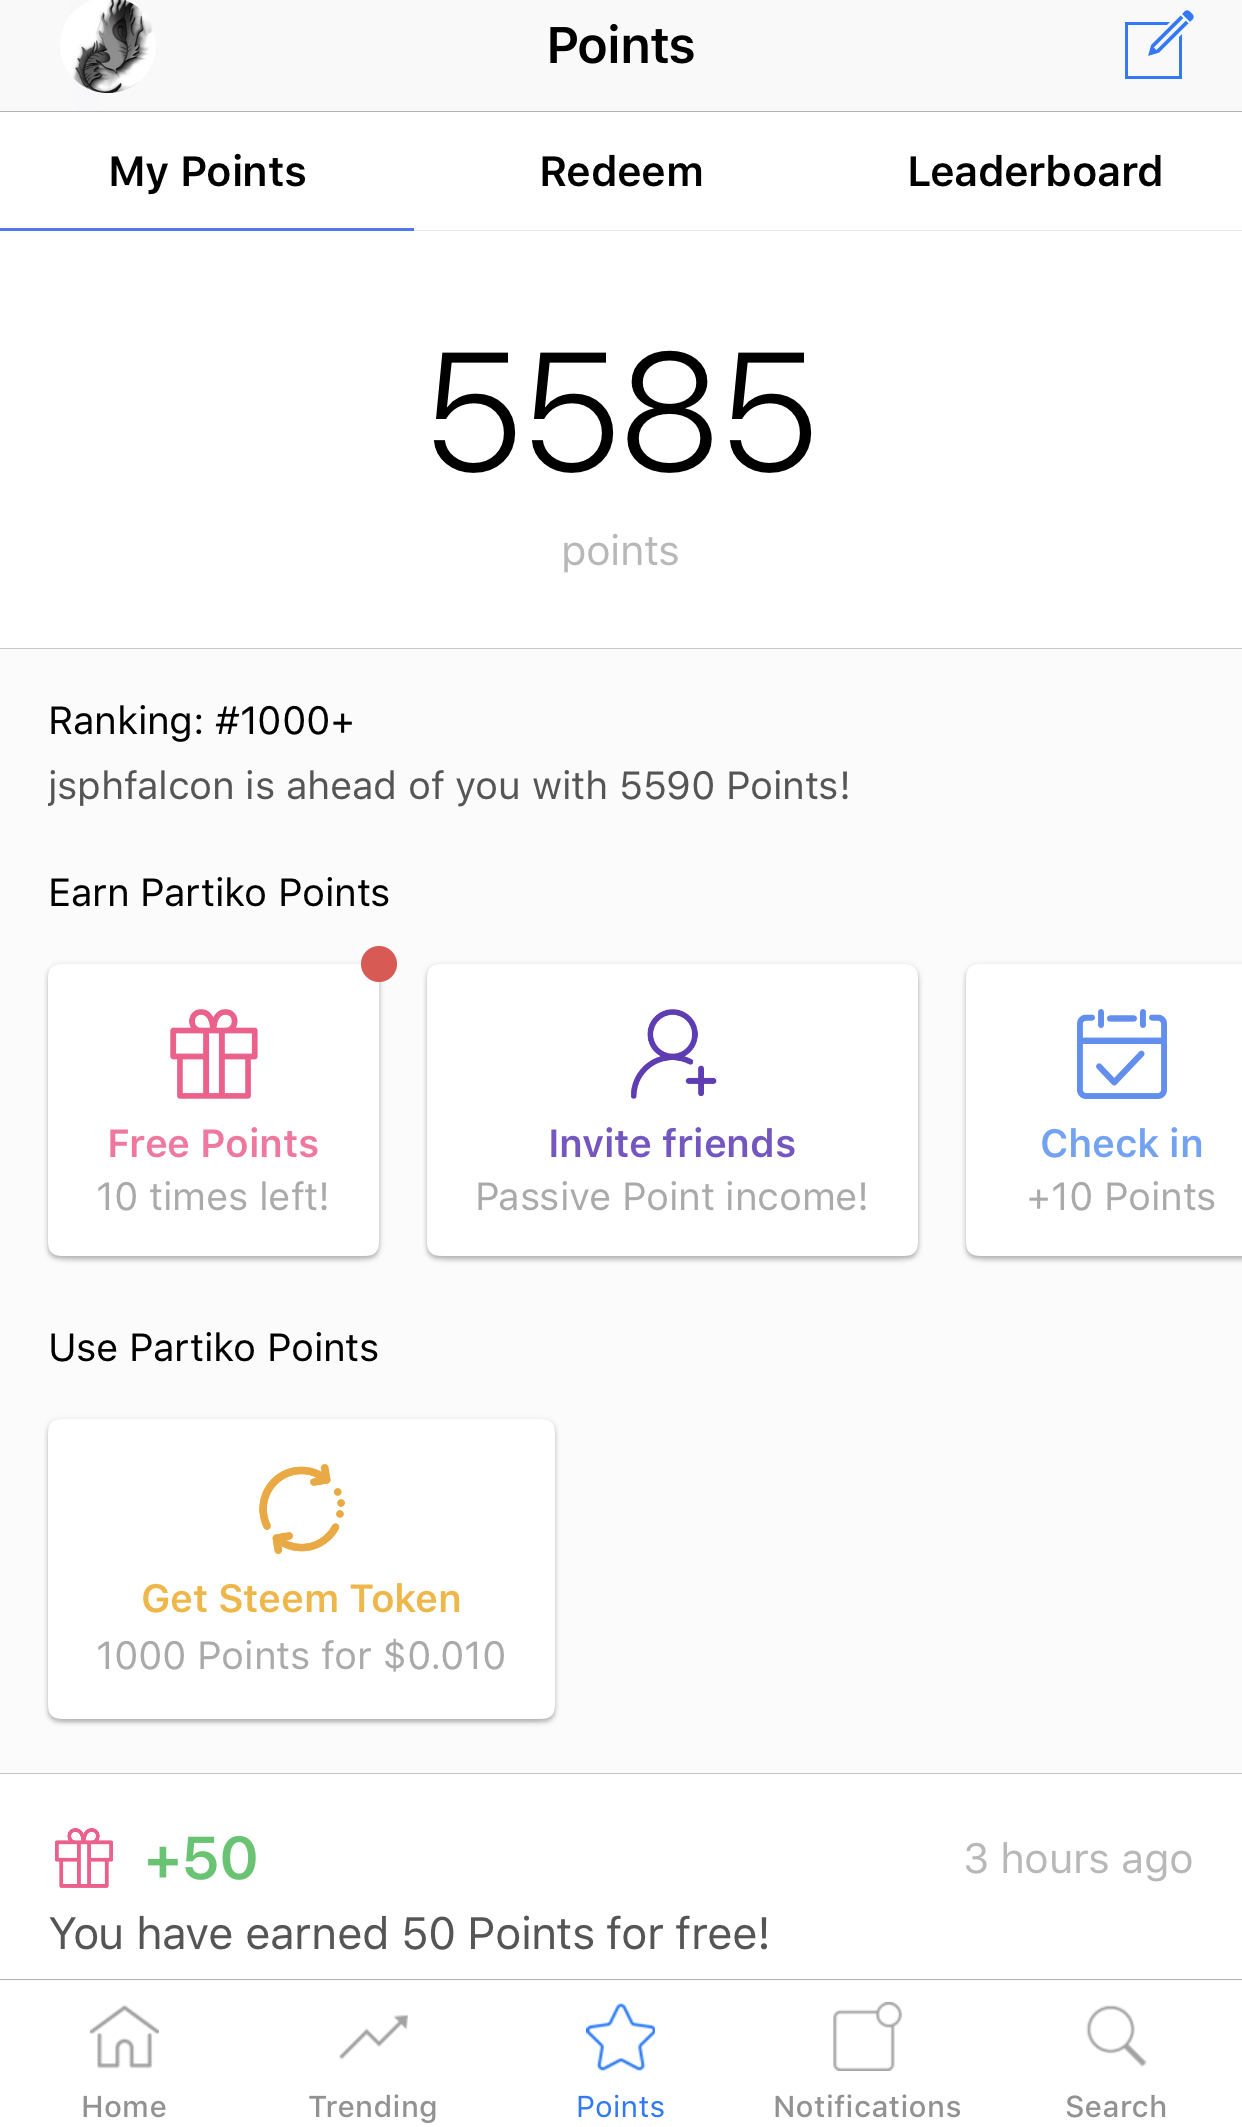Open the profile avatar picture
Image resolution: width=1242 pixels, height=2127 pixels.
107,46
